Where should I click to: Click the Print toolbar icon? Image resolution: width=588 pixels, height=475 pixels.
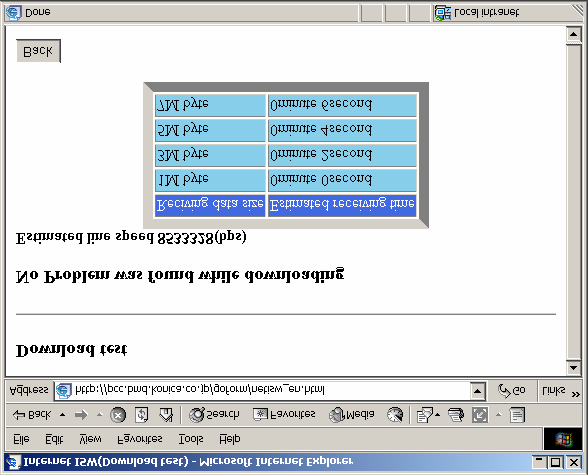pyautogui.click(x=456, y=415)
